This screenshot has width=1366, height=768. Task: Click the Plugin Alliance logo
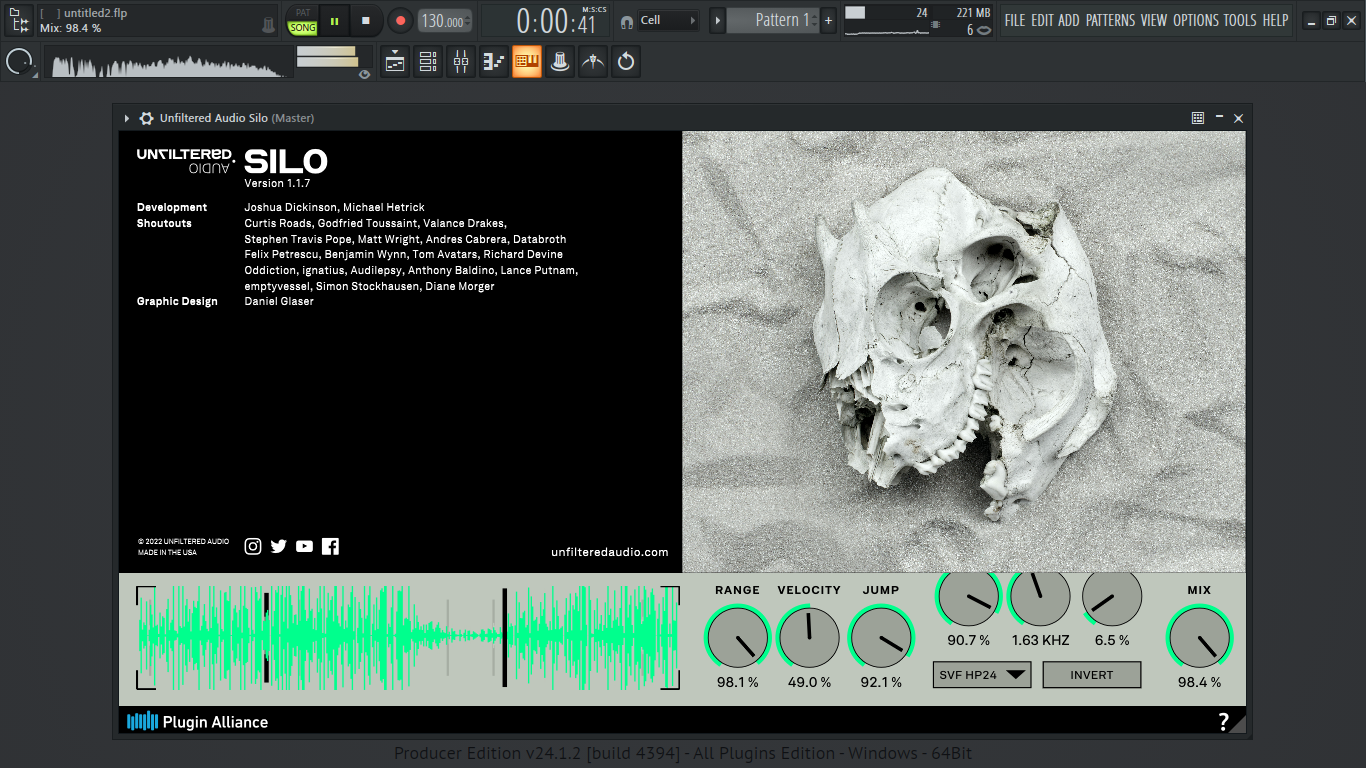coord(197,721)
